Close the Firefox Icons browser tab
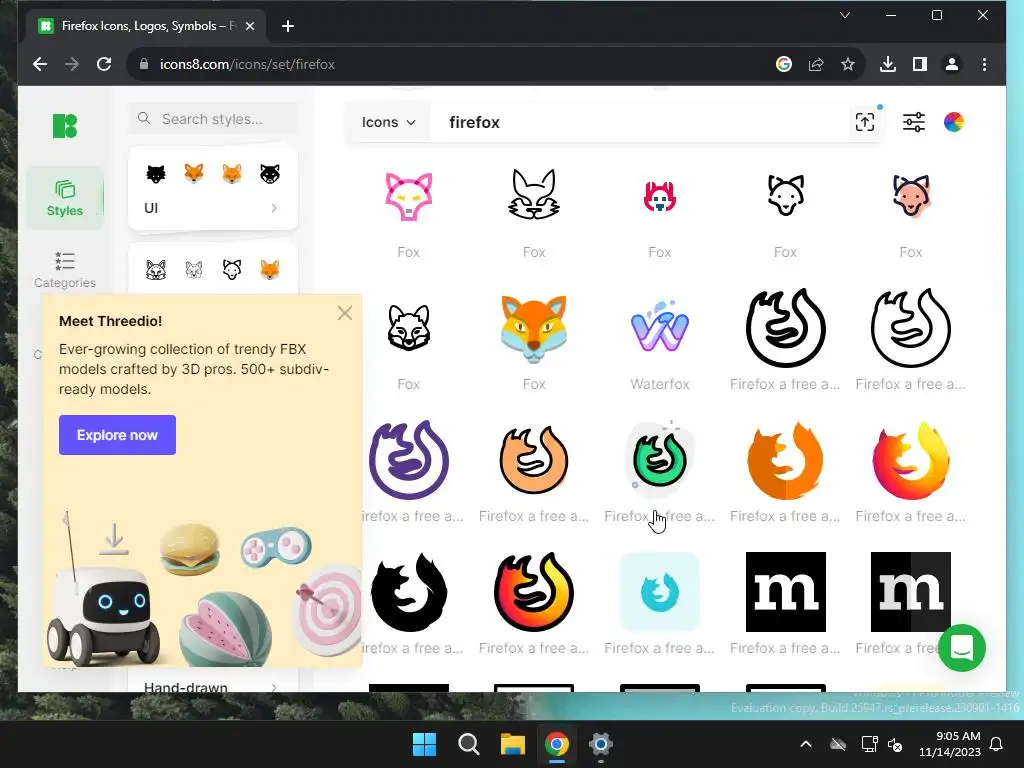The image size is (1024, 768). (249, 26)
